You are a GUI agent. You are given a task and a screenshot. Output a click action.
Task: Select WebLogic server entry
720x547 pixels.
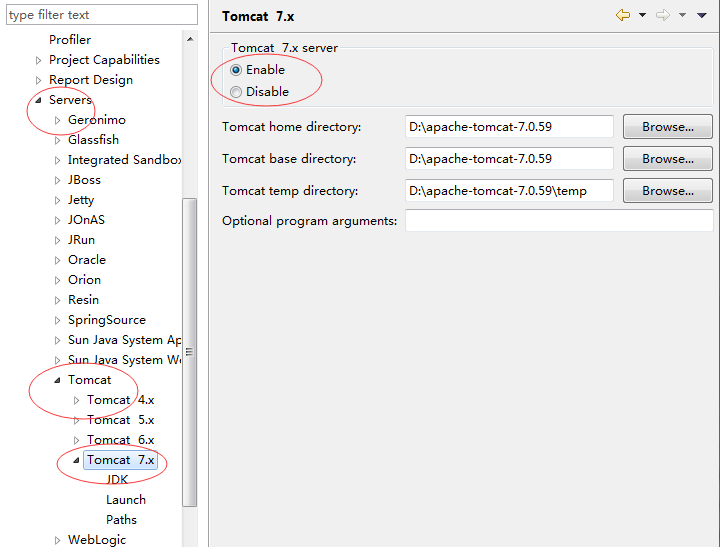pyautogui.click(x=97, y=540)
